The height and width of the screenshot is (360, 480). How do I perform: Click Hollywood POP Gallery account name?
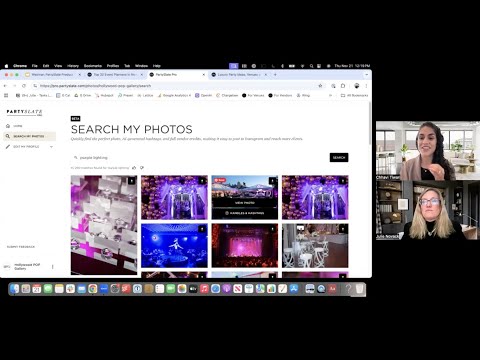[x=27, y=266]
